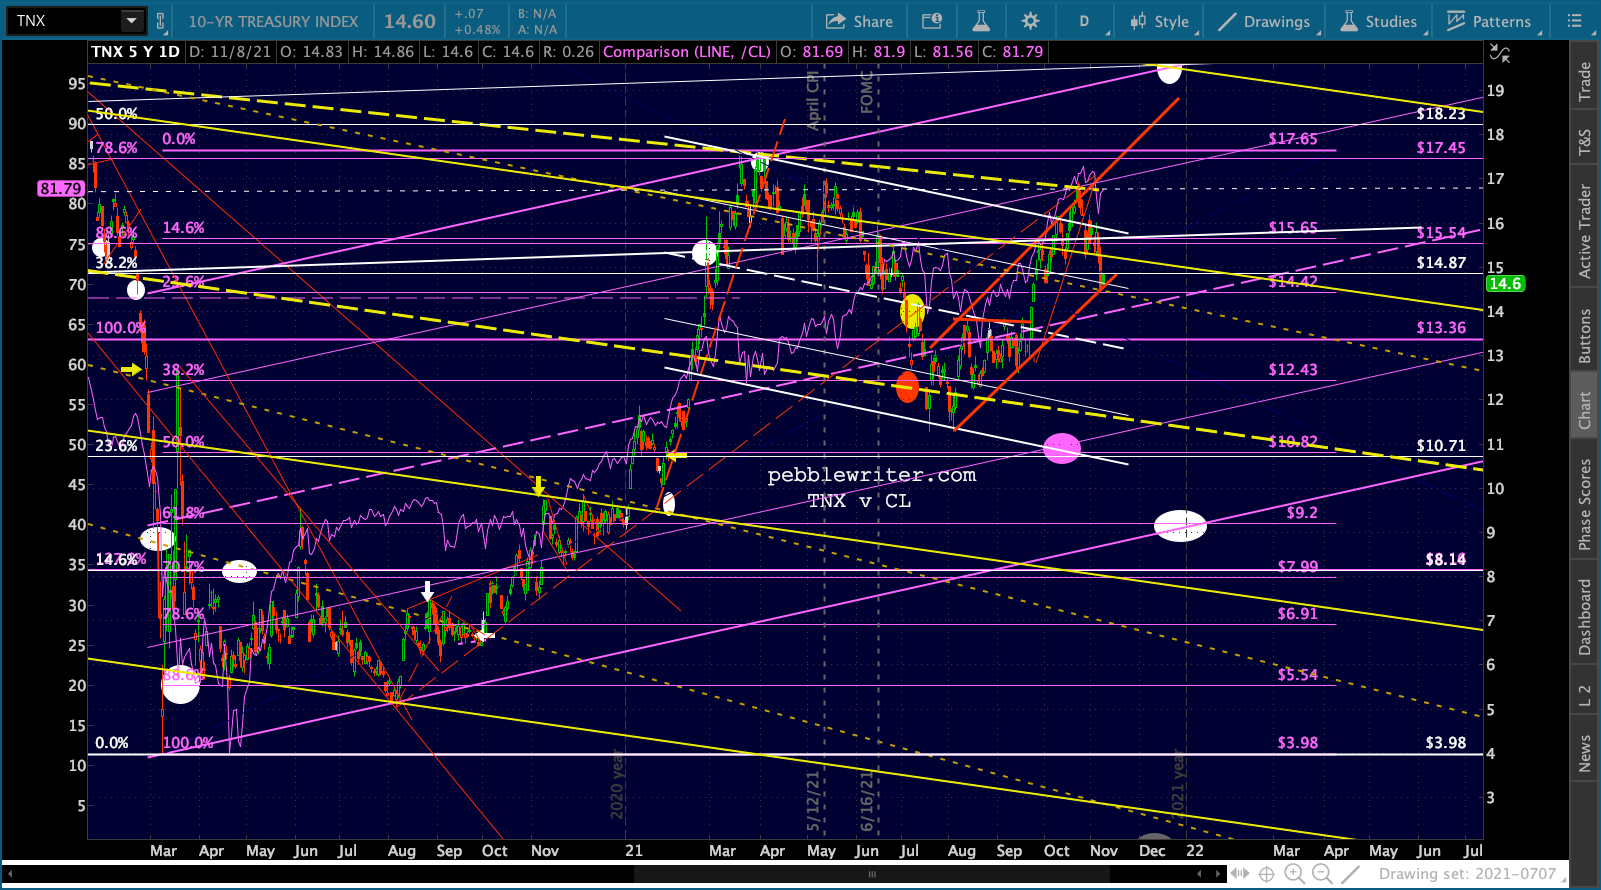Click the April CPI vertical line label
The height and width of the screenshot is (890, 1601).
pos(813,101)
